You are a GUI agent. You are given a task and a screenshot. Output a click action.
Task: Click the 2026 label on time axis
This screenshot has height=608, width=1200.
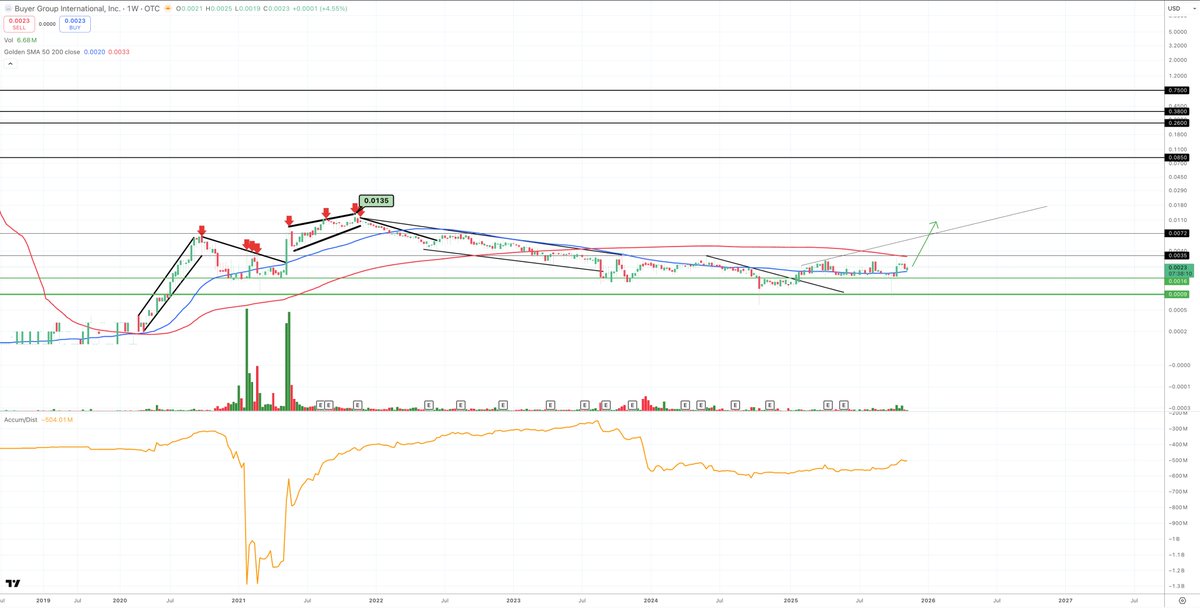coord(928,600)
